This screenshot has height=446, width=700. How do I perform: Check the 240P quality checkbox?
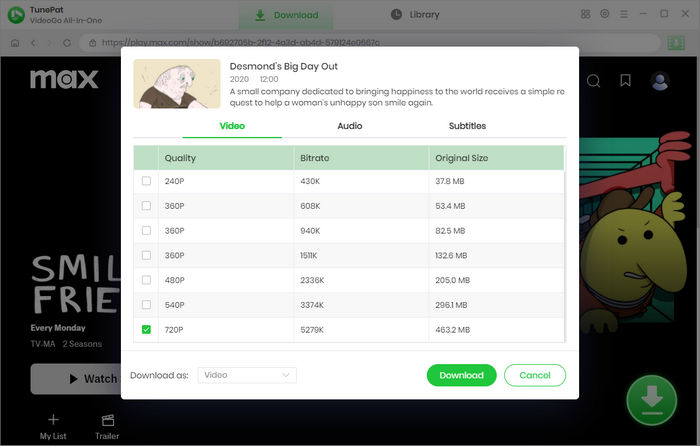pos(147,181)
